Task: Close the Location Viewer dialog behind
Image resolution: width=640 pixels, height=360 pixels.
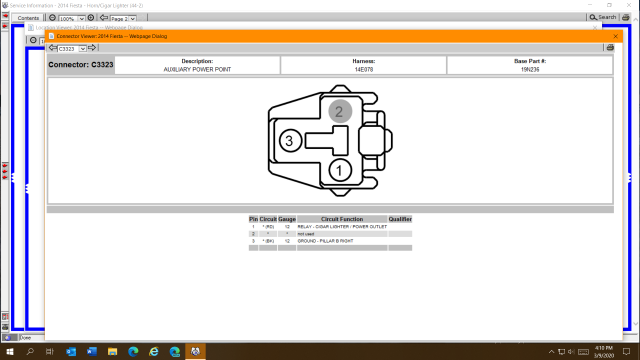Action: (595, 27)
